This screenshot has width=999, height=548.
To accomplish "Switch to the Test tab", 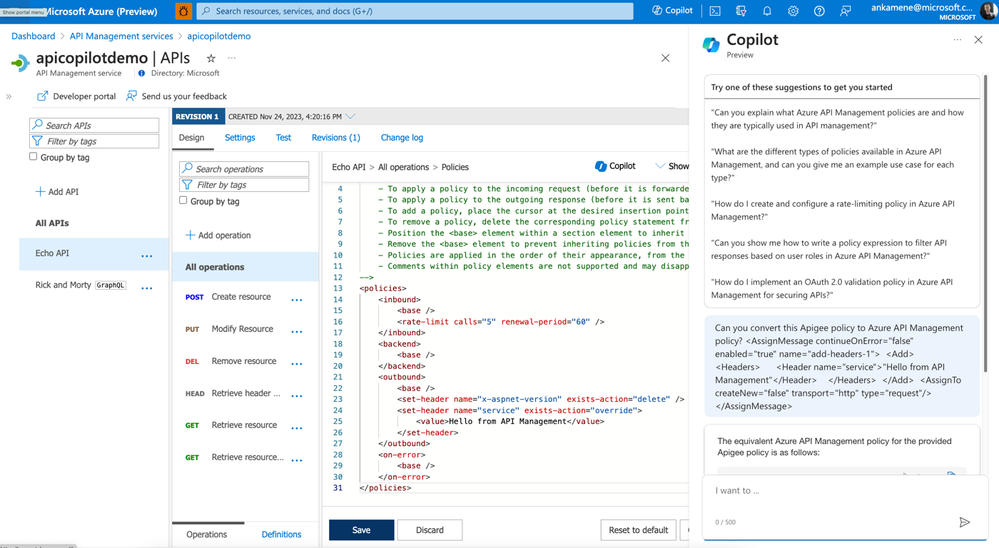I will click(283, 138).
